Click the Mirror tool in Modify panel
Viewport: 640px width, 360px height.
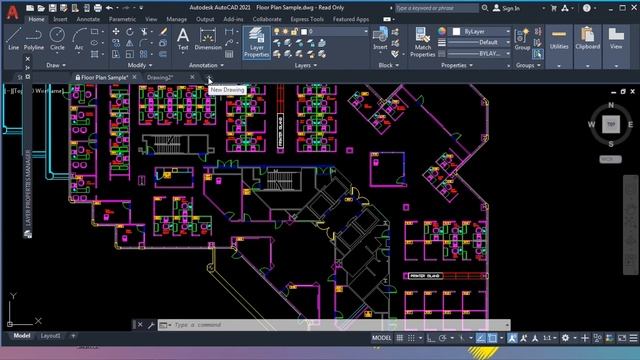point(130,43)
